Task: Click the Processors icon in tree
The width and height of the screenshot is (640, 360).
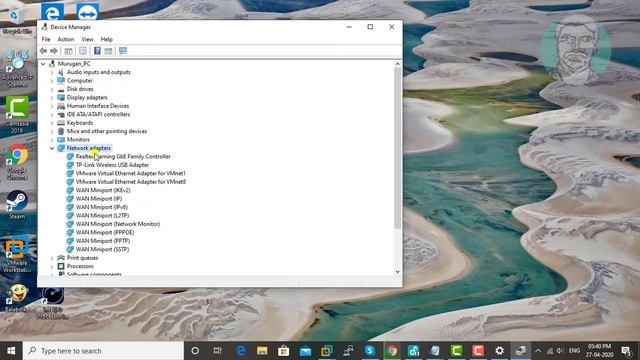Action: (61, 266)
